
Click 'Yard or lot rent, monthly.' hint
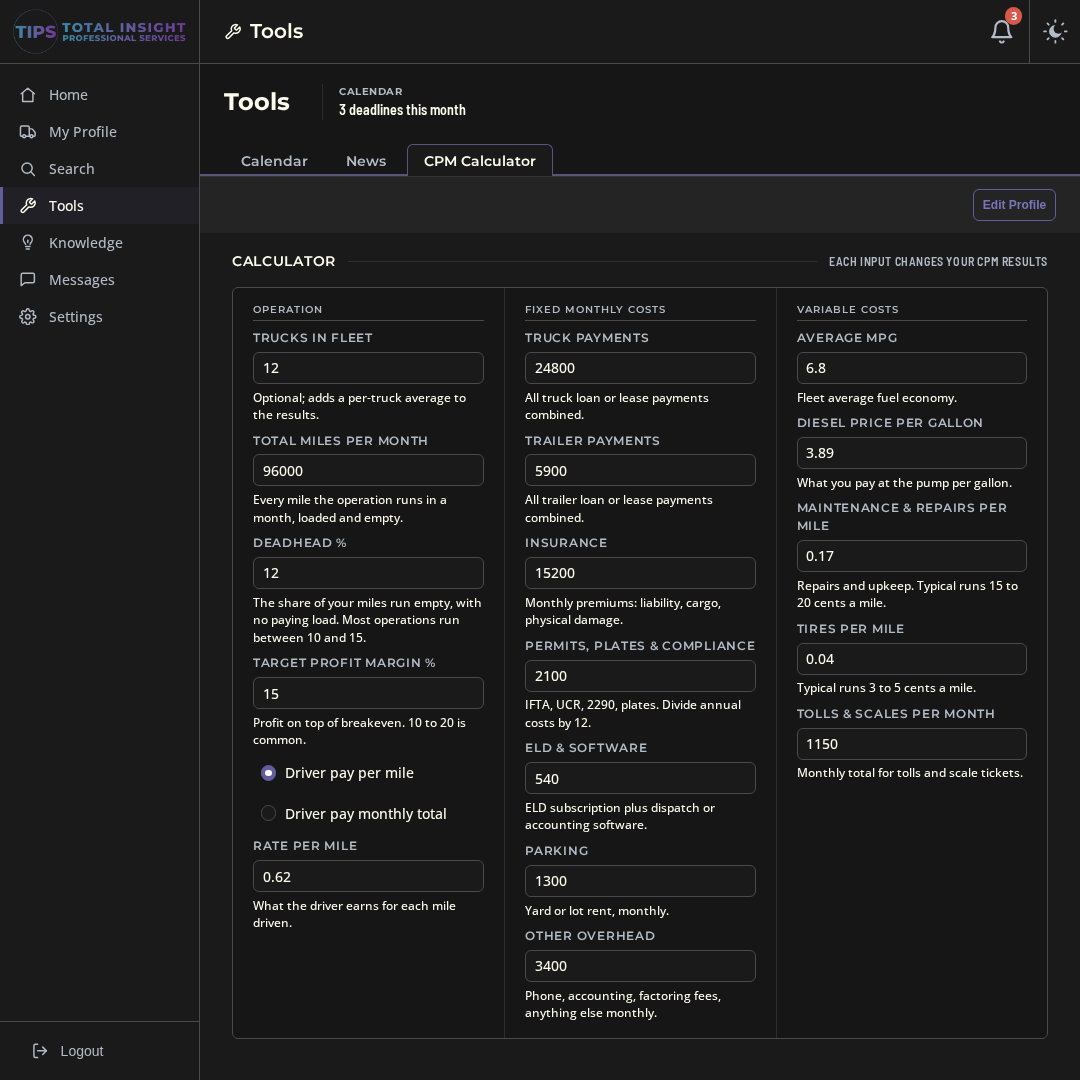pos(596,911)
